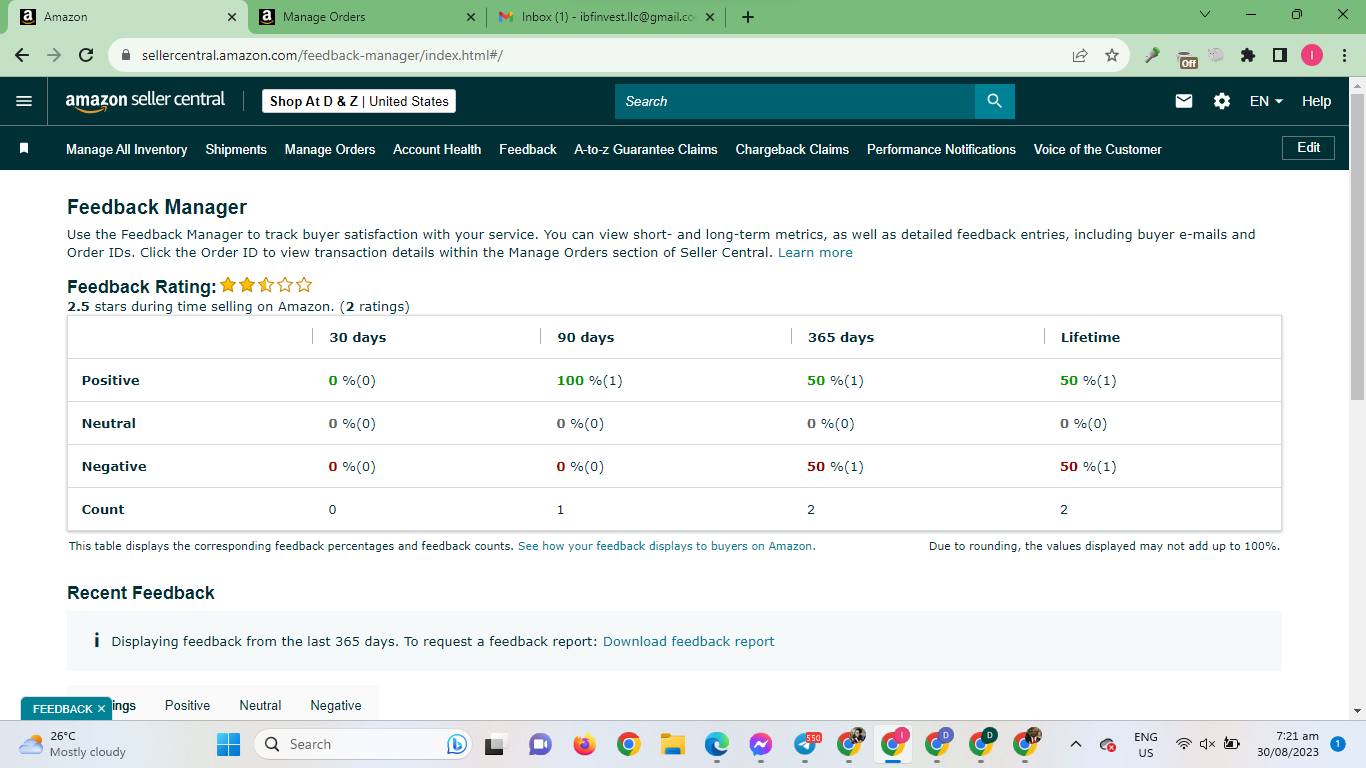Image resolution: width=1366 pixels, height=768 pixels.
Task: Click the search magnifier button
Action: click(994, 101)
